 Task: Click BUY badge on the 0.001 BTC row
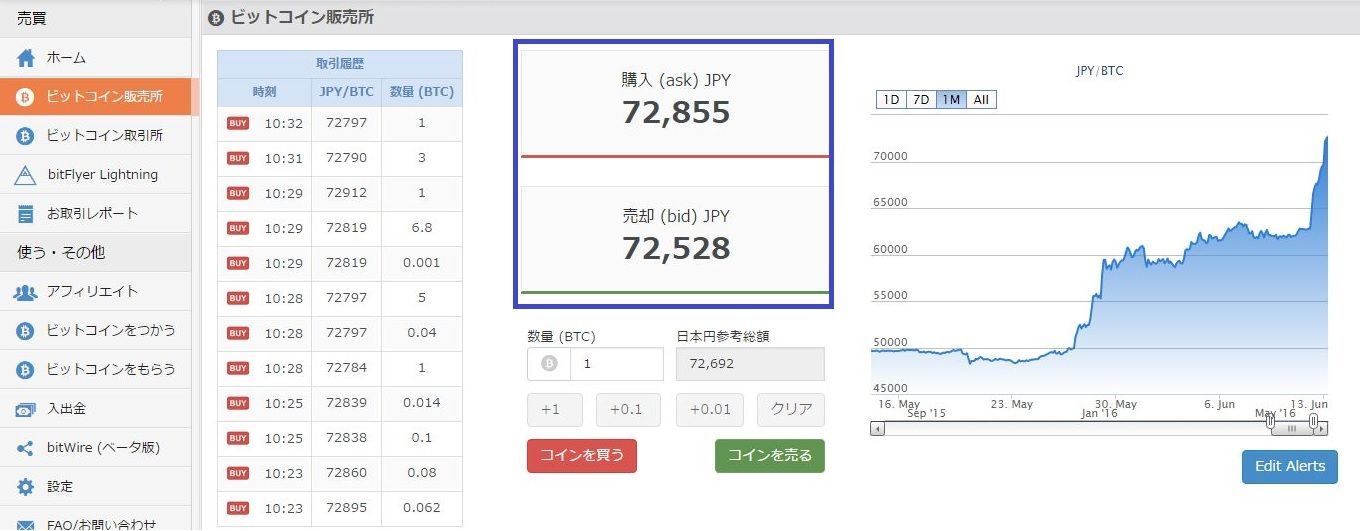238,263
